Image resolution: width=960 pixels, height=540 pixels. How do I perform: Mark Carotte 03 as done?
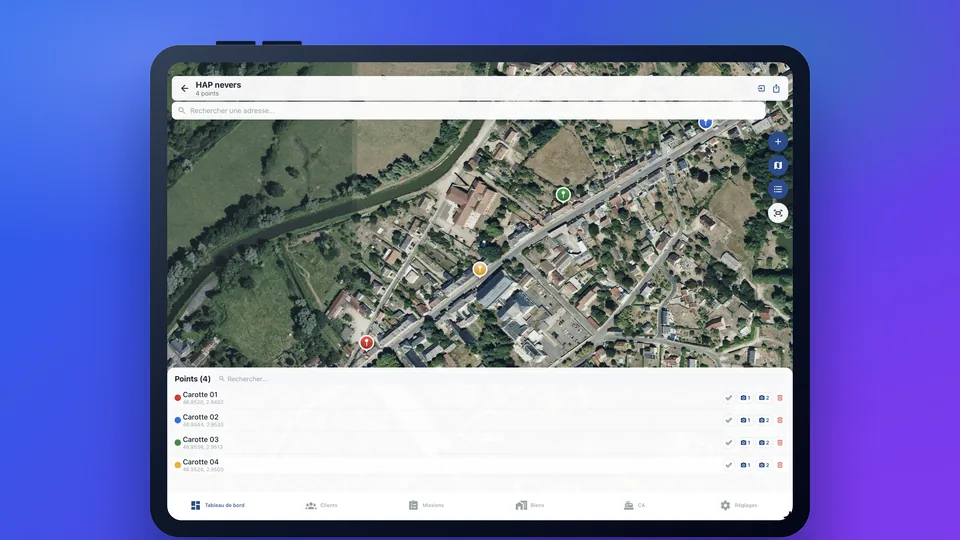click(x=728, y=443)
